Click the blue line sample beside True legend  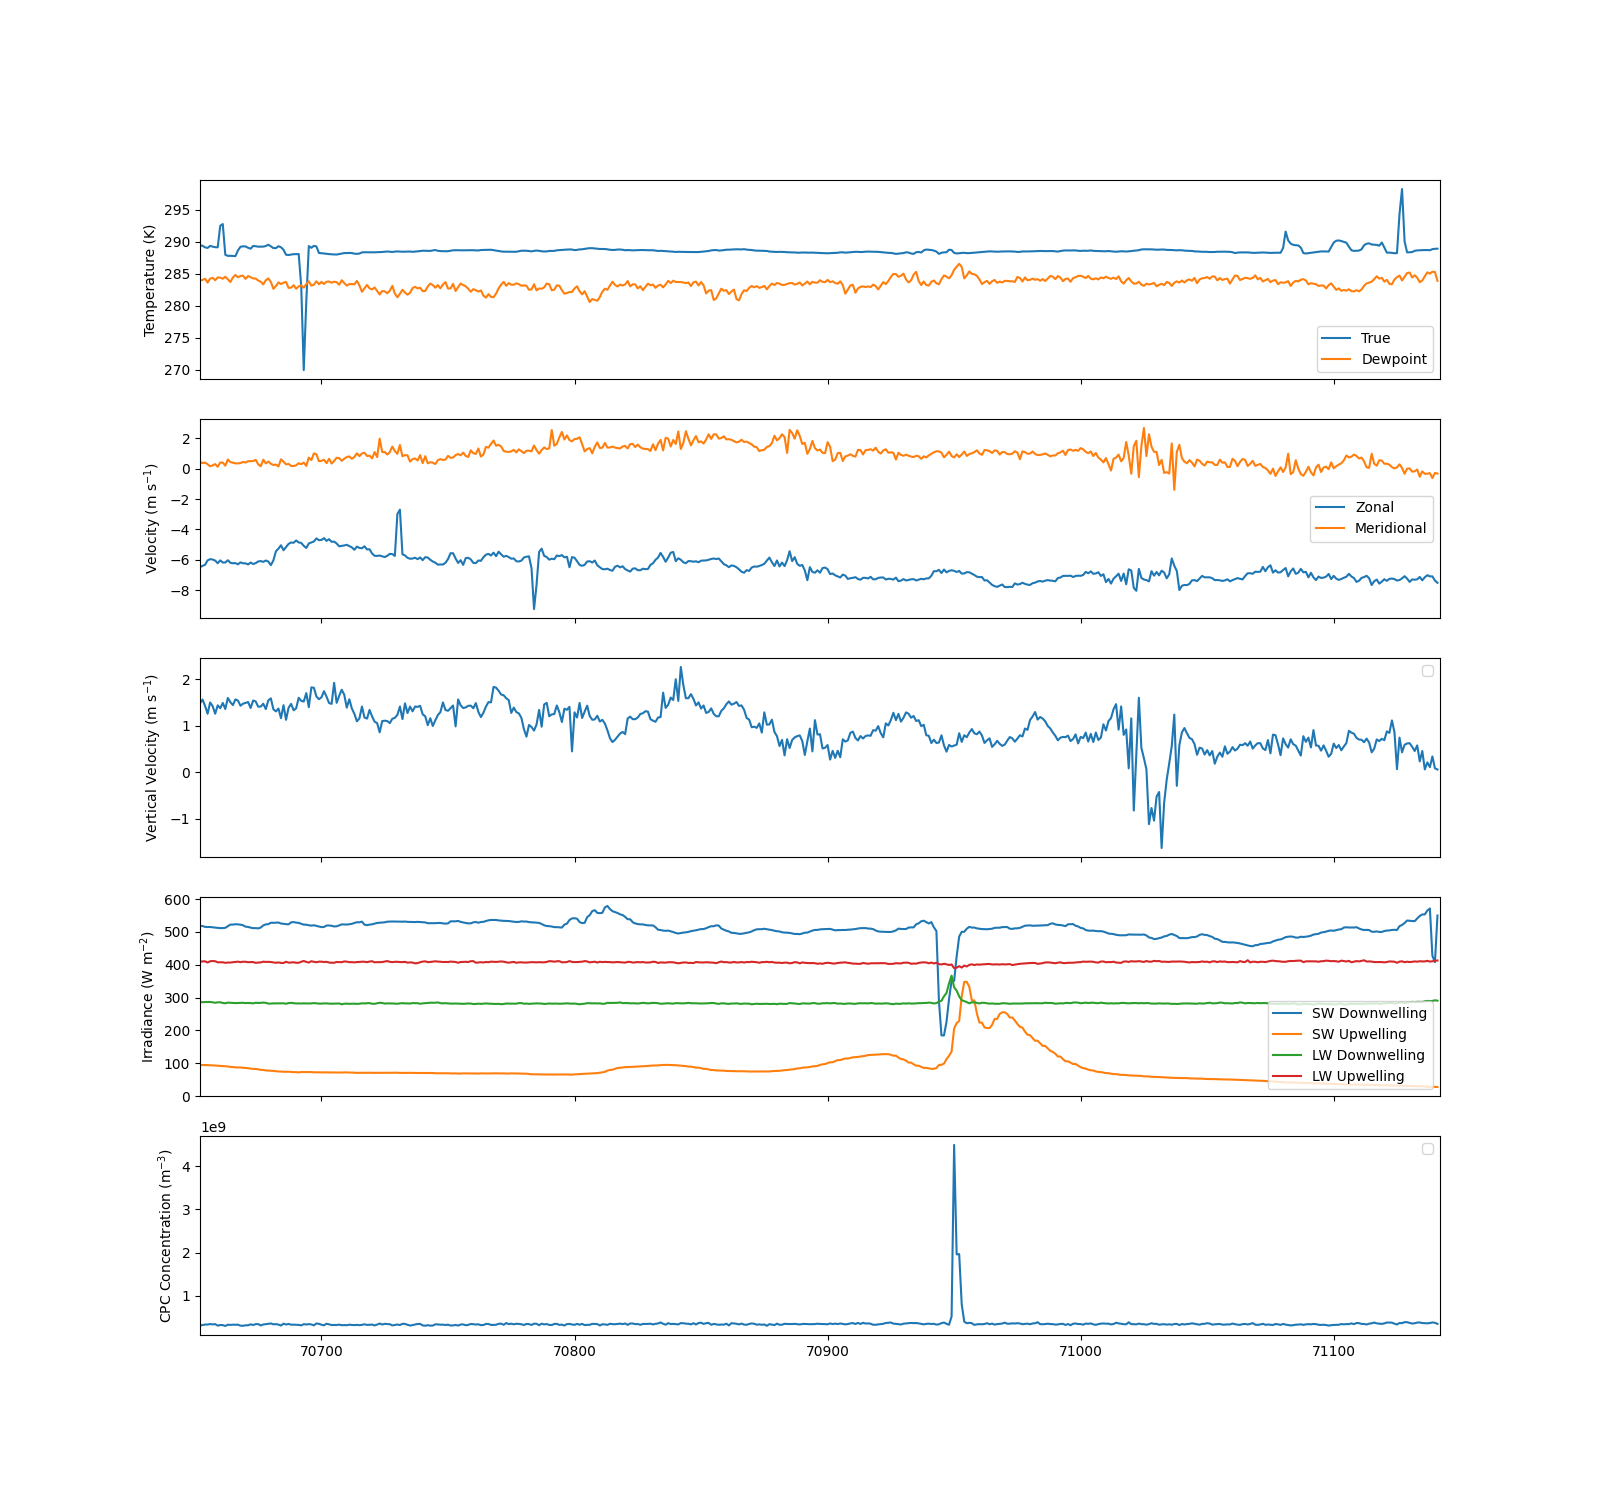[x=1336, y=338]
